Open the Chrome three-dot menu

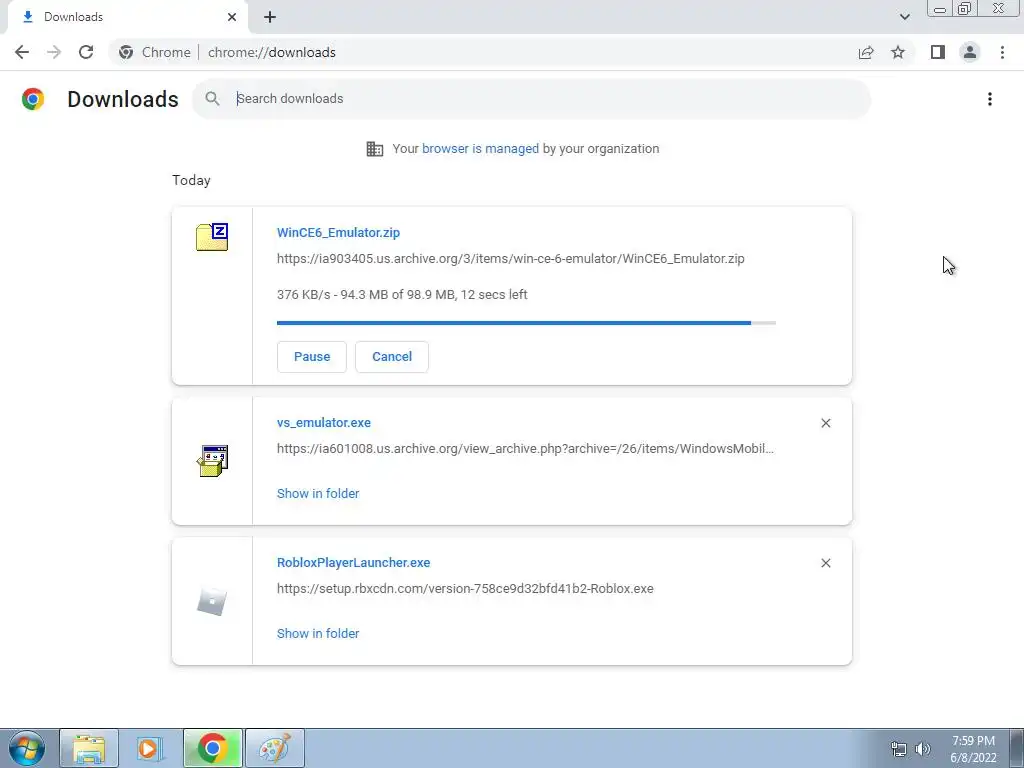point(1002,52)
